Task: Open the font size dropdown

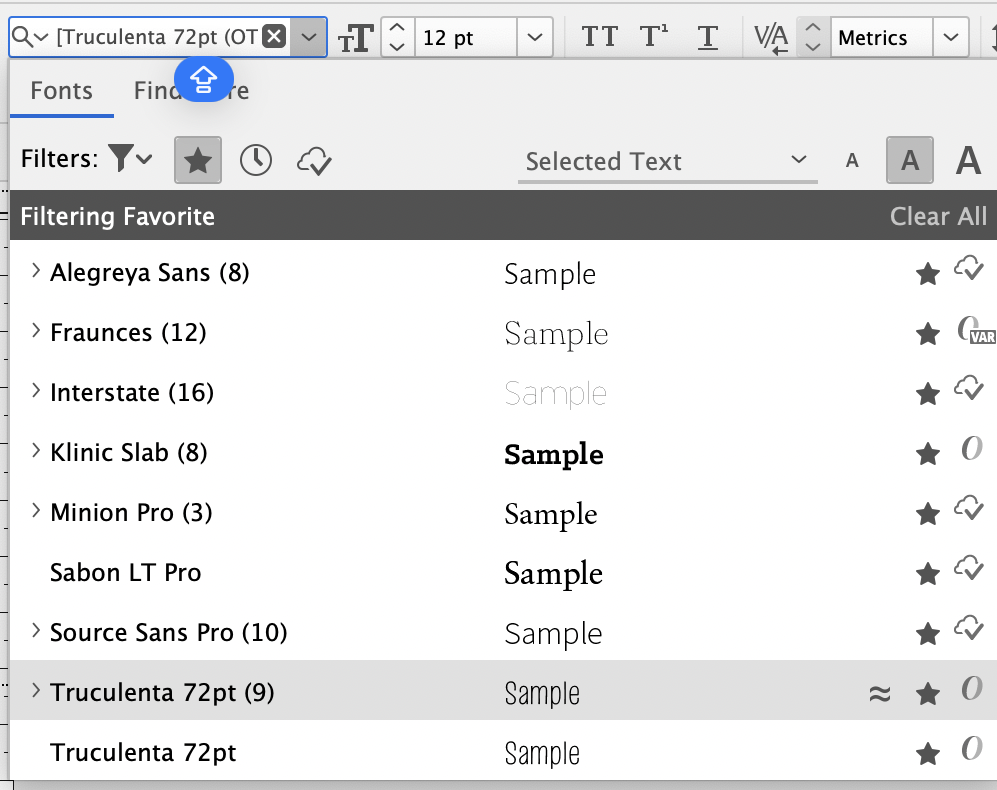Action: [535, 38]
